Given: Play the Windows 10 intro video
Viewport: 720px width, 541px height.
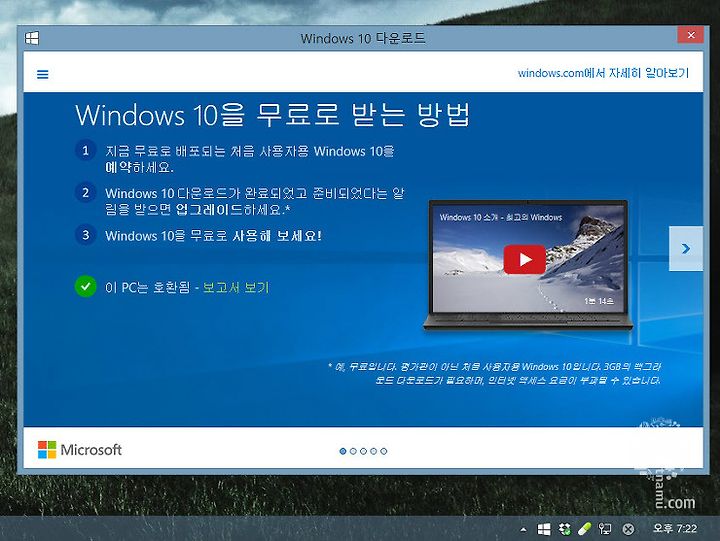Looking at the screenshot, I should (524, 259).
